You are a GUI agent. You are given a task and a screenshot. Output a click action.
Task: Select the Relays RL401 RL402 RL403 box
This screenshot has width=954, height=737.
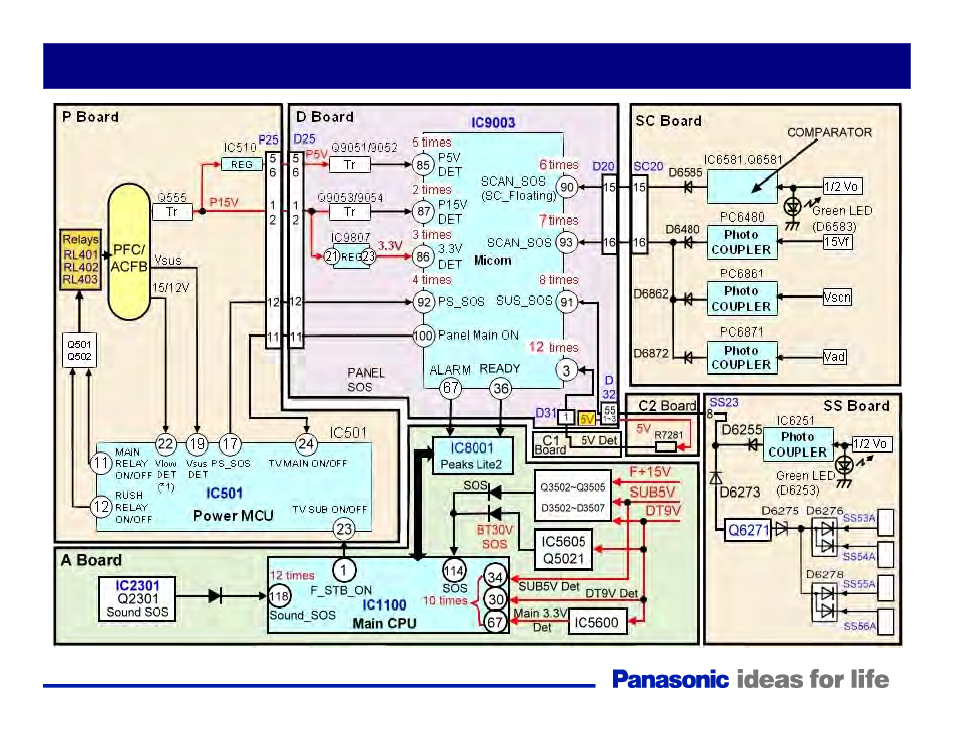(x=80, y=260)
